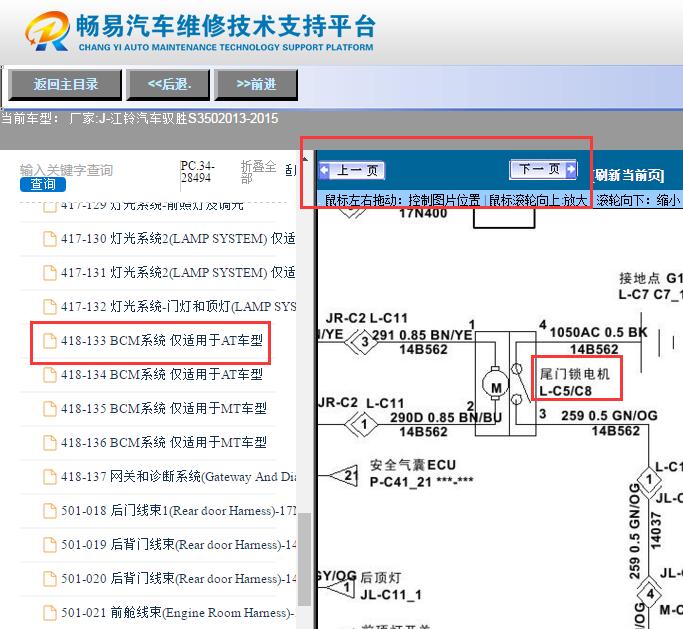The width and height of the screenshot is (683, 629).
Task: Click 259 0.5 GN/OG horizontal wire label
Action: 609,416
